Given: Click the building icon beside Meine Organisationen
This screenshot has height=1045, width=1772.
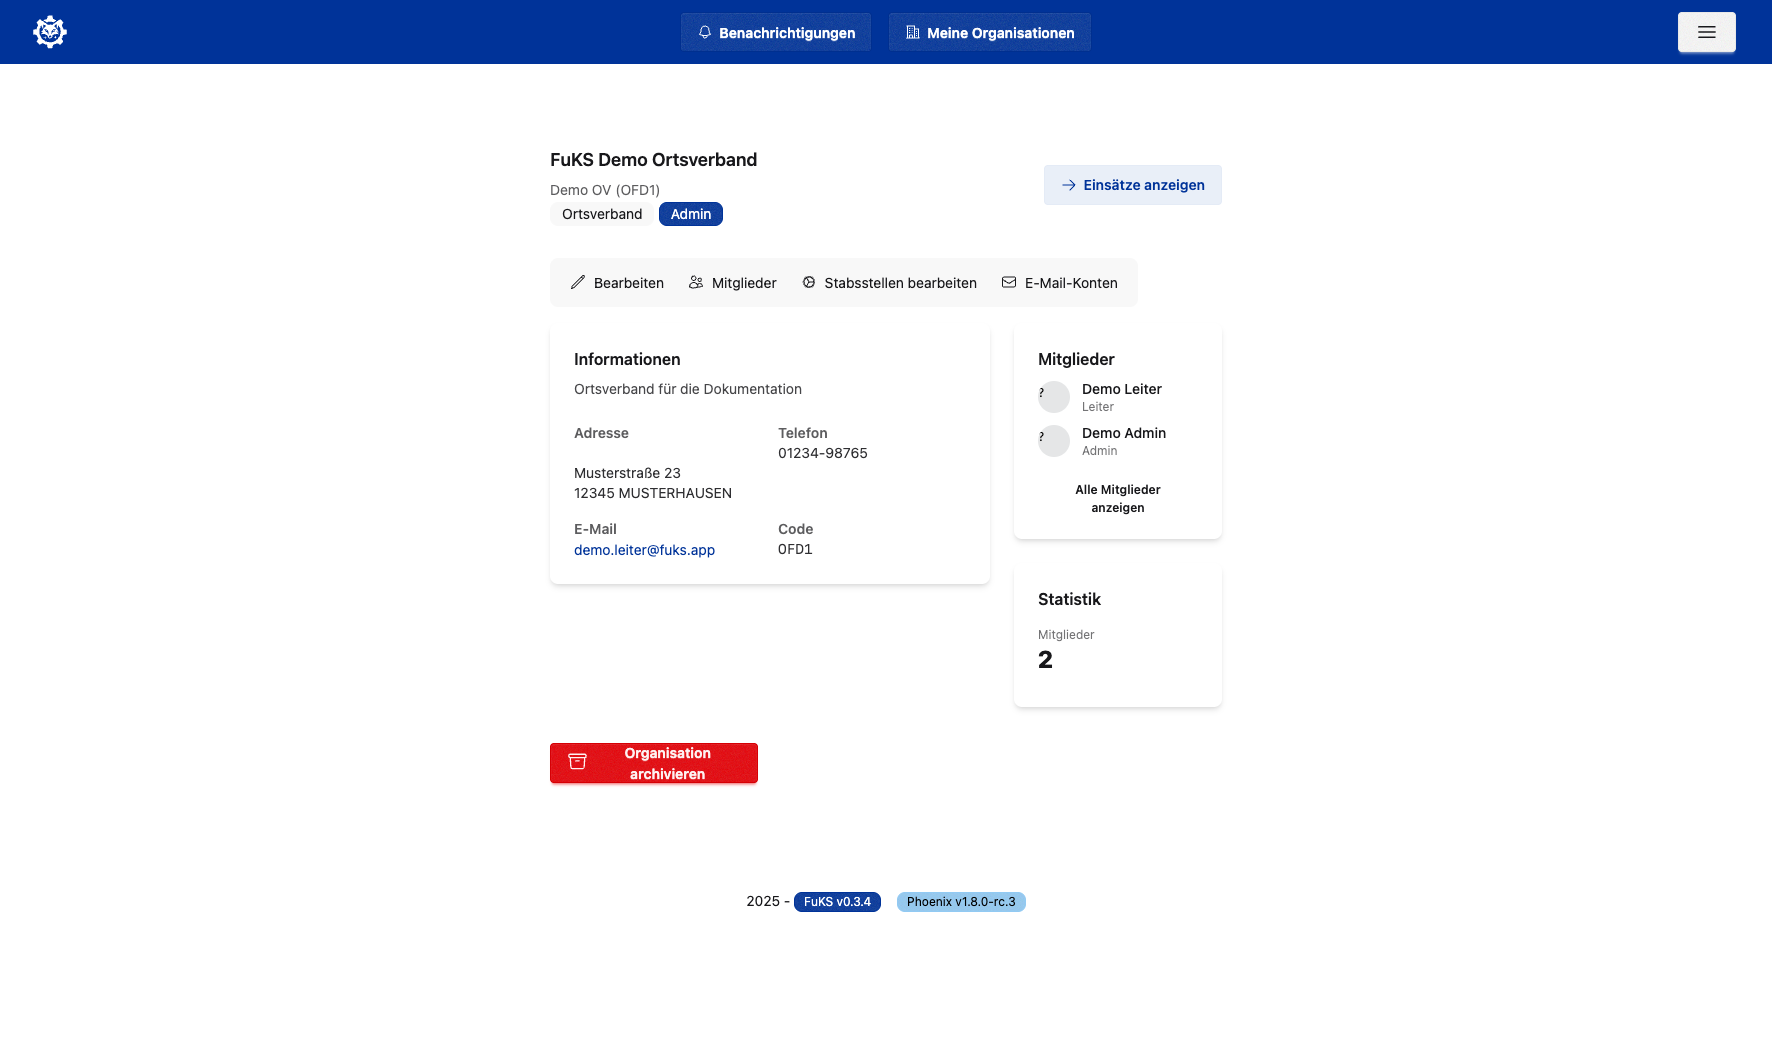Looking at the screenshot, I should point(911,31).
